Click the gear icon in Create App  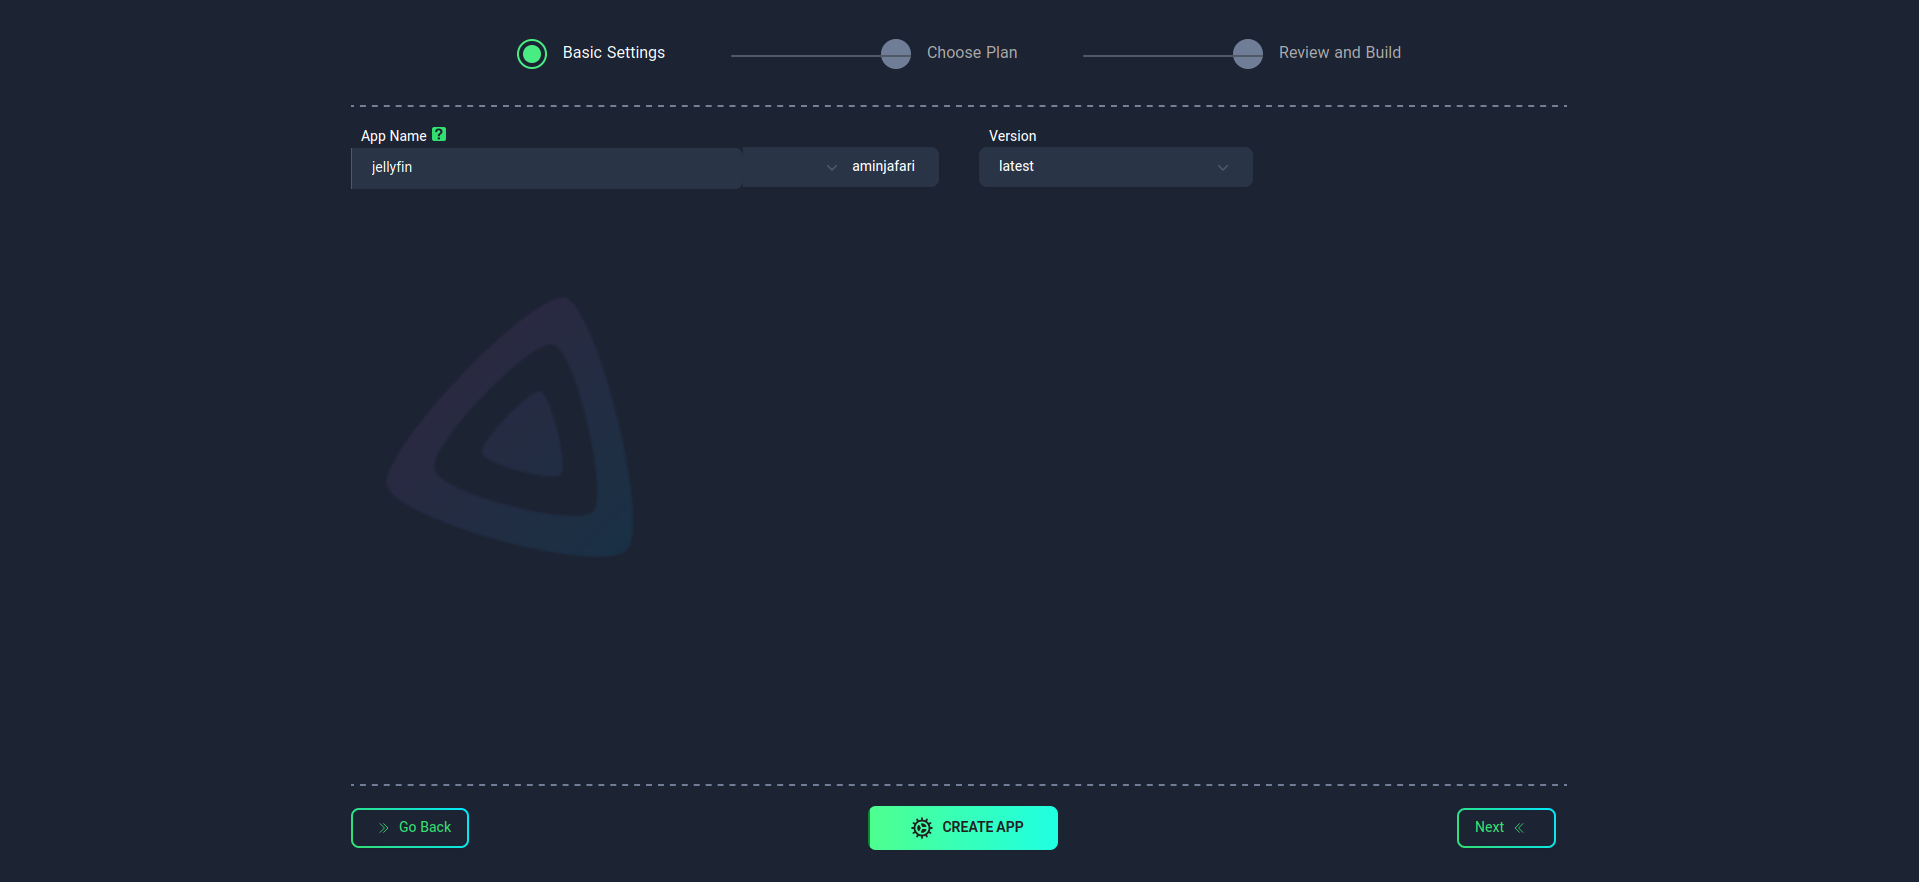pos(922,828)
